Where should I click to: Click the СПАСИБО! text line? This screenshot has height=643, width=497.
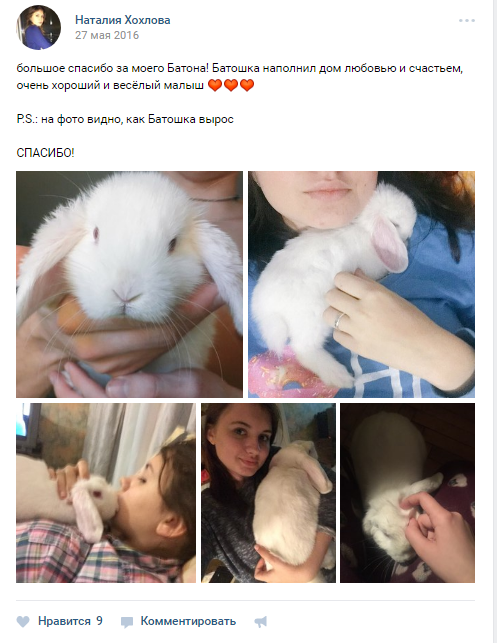(46, 153)
